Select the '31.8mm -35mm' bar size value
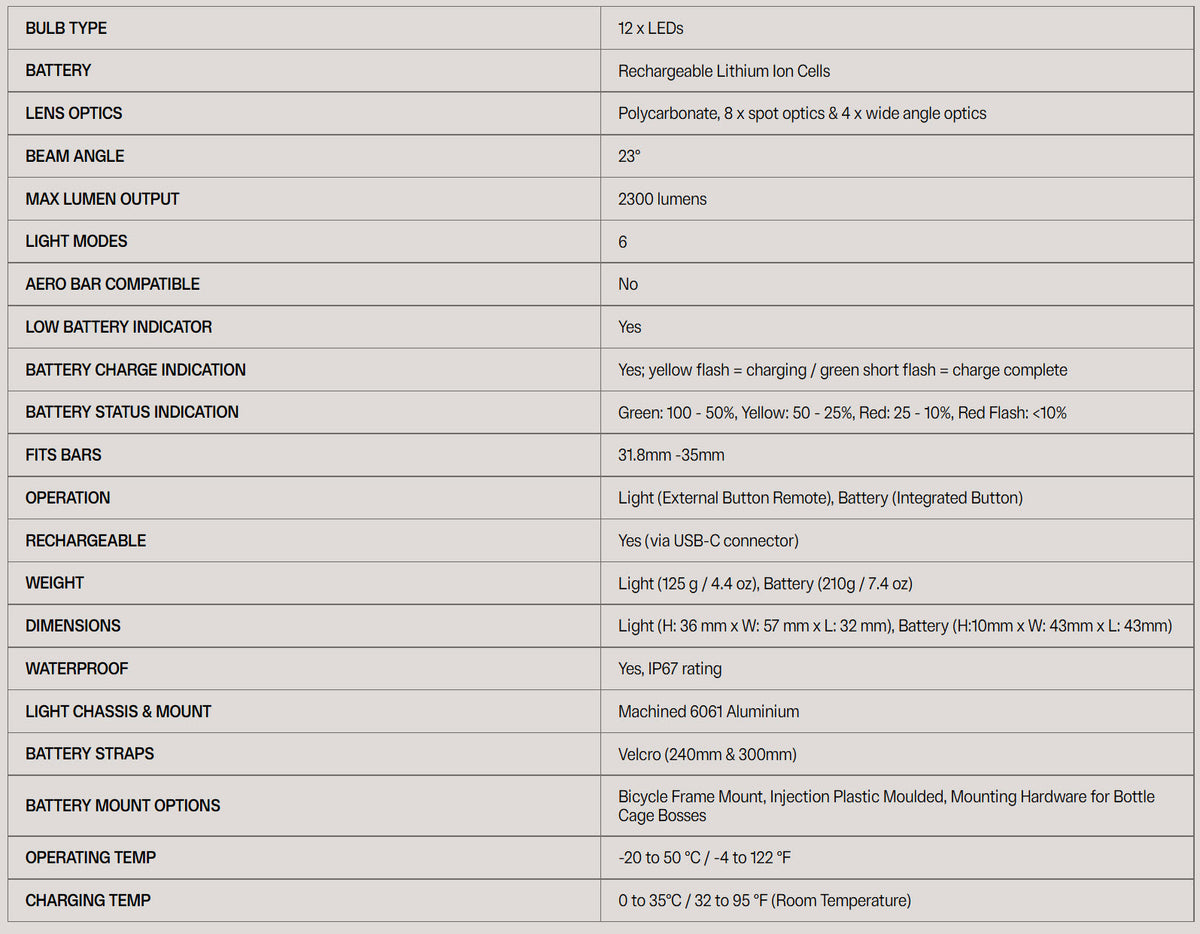 pos(671,455)
